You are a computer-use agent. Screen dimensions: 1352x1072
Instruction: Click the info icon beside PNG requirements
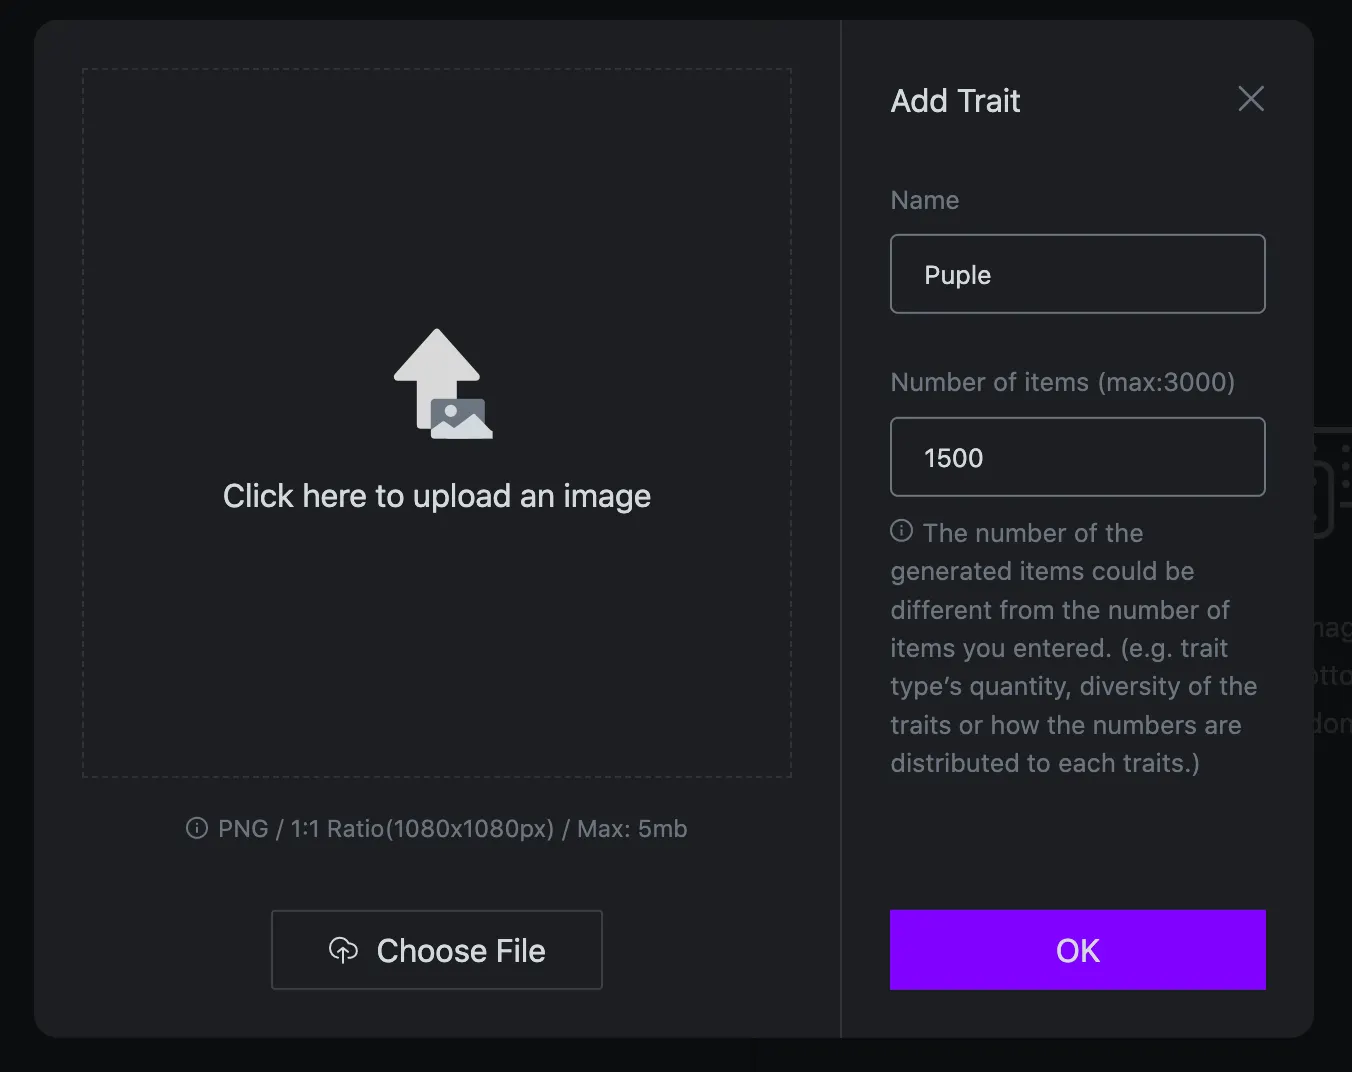click(x=197, y=828)
